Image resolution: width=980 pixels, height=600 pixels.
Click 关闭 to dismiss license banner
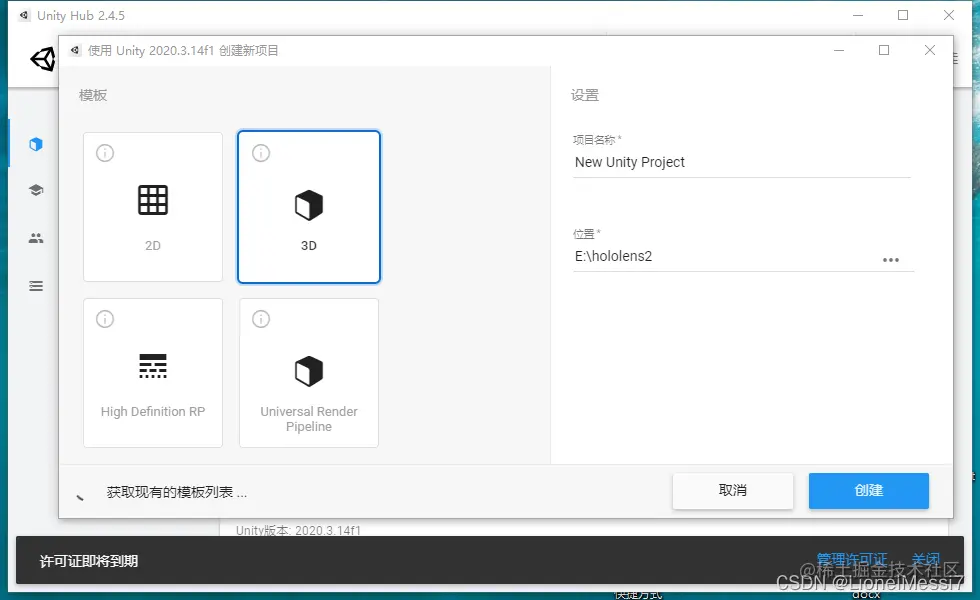[x=926, y=559]
